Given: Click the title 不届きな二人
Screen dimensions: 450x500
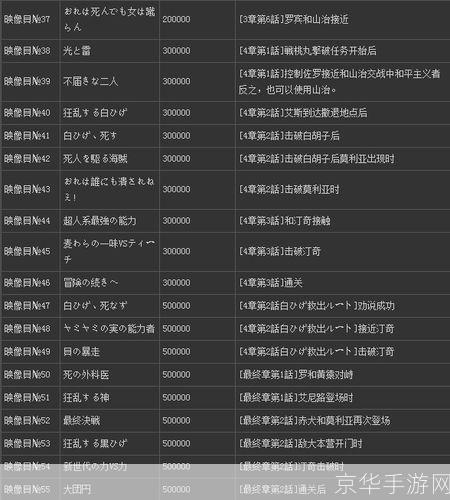Looking at the screenshot, I should (x=90, y=81).
